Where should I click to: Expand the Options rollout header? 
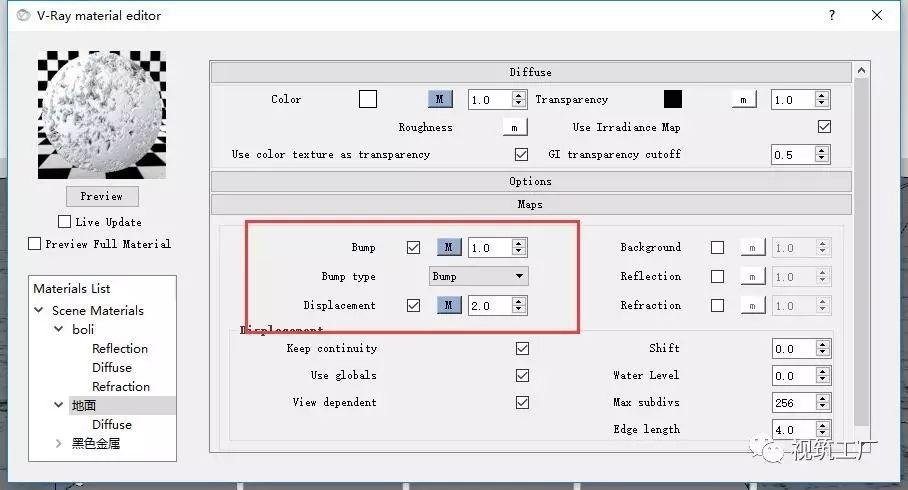pyautogui.click(x=530, y=181)
